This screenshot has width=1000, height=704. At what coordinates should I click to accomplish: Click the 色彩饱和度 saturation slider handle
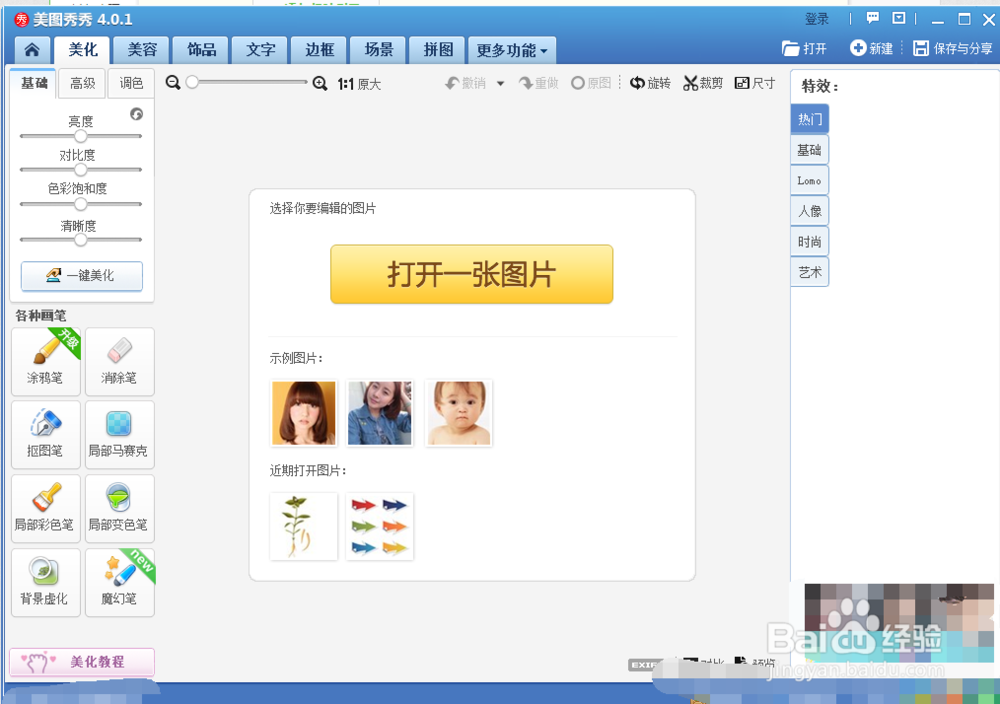80,204
